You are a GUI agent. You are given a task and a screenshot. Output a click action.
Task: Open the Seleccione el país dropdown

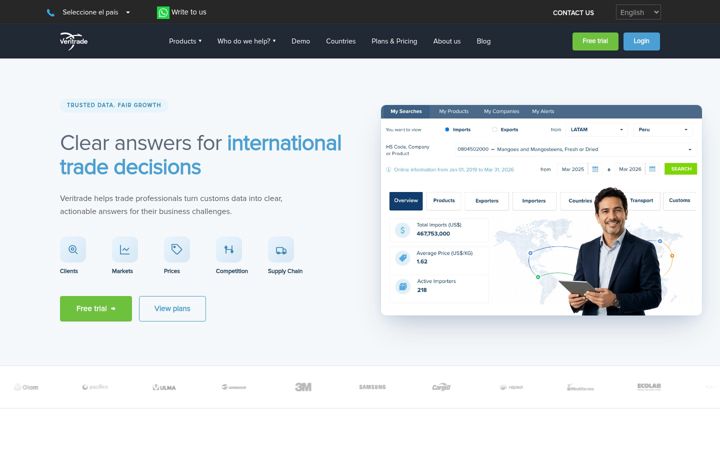[96, 12]
